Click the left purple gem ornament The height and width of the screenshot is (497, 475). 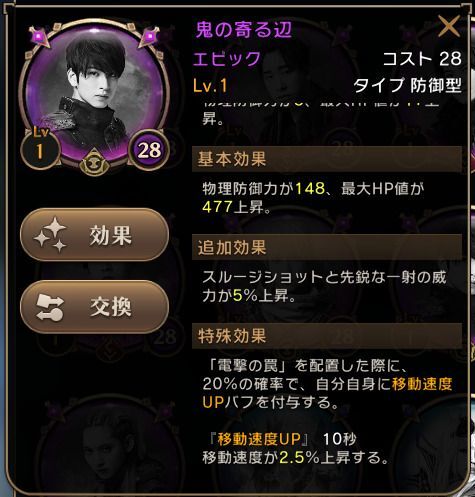(39, 36)
